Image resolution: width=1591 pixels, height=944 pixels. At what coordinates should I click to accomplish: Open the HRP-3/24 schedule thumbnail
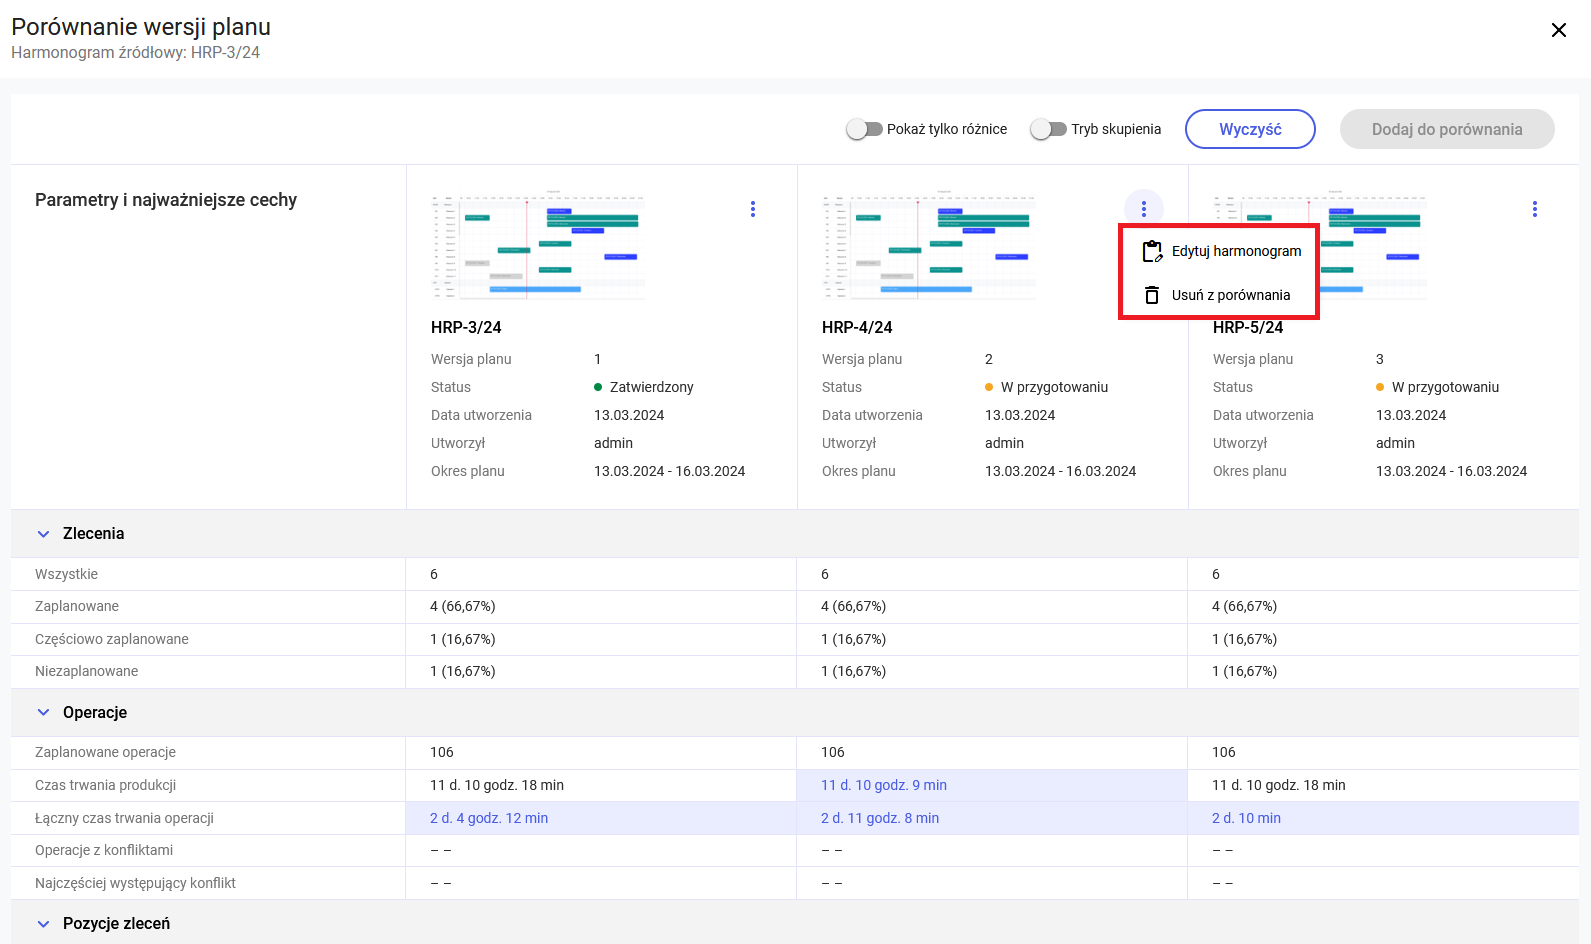(538, 247)
